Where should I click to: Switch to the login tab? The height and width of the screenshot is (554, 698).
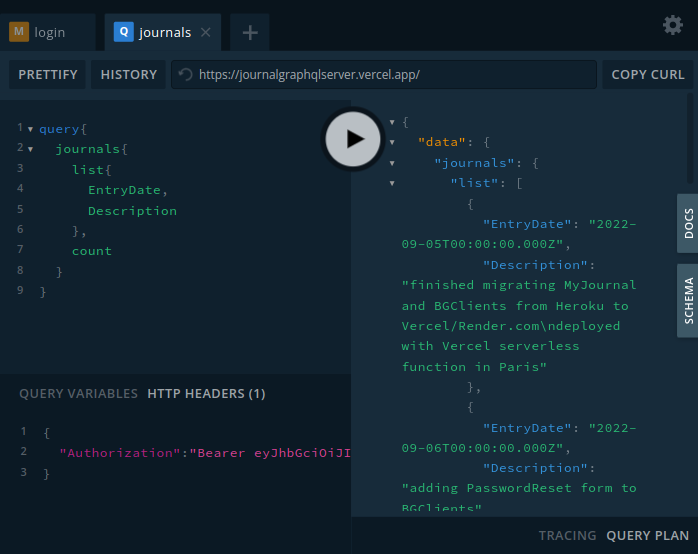coord(48,32)
